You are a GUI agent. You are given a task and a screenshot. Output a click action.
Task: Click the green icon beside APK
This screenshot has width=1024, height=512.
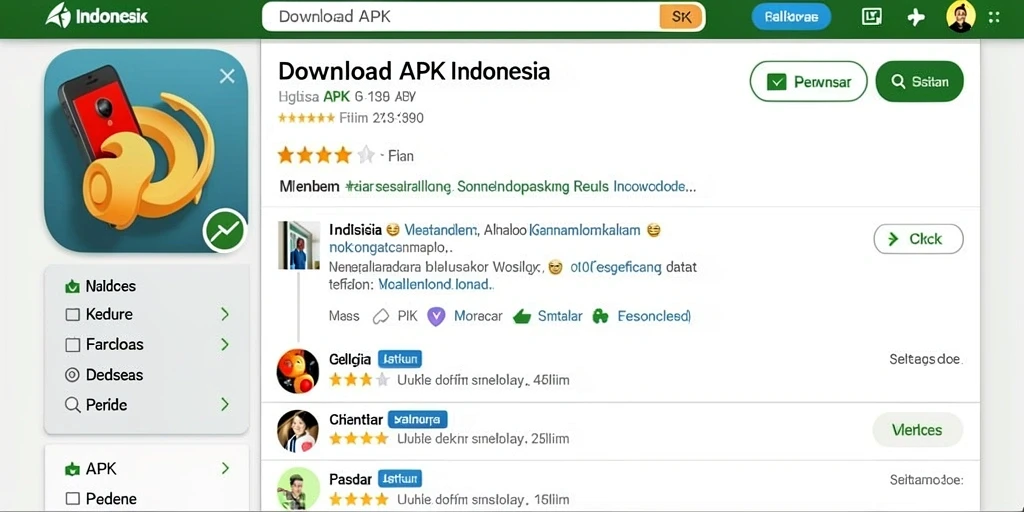(72, 469)
